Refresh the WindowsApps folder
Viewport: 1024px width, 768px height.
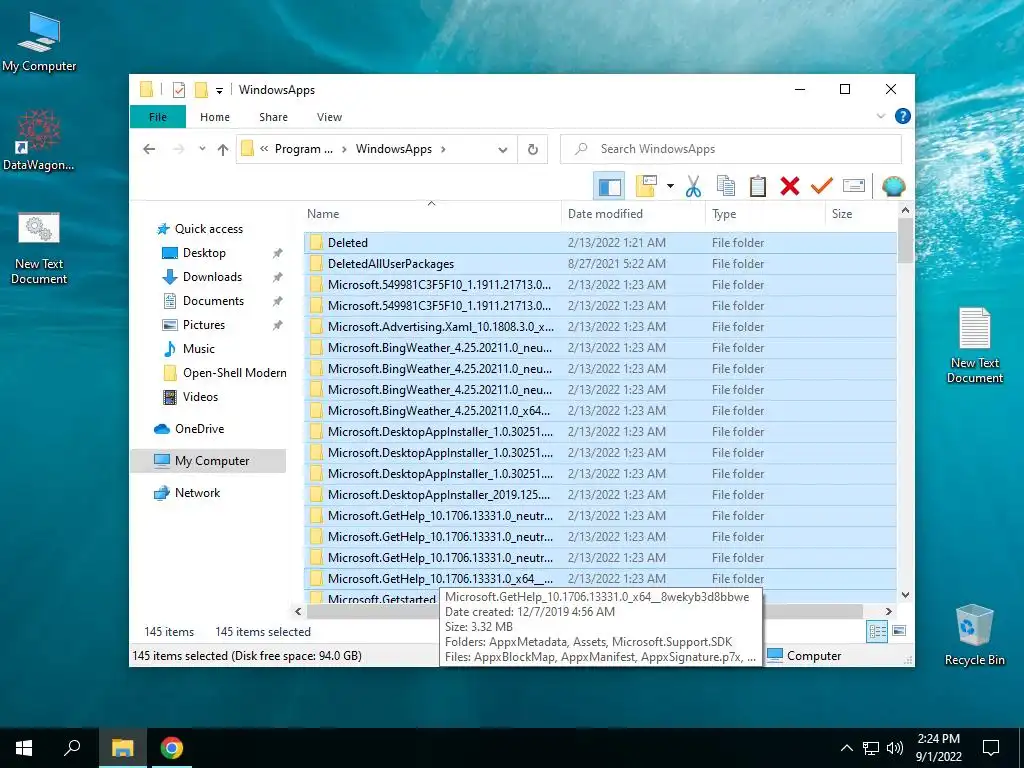[533, 150]
